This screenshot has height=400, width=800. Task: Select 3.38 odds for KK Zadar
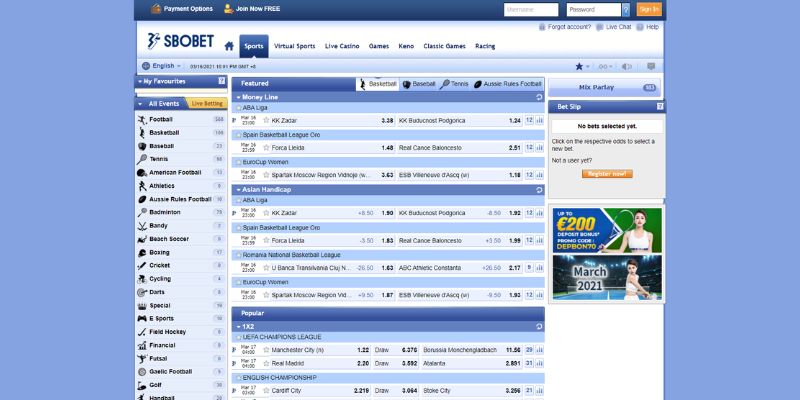(387, 120)
